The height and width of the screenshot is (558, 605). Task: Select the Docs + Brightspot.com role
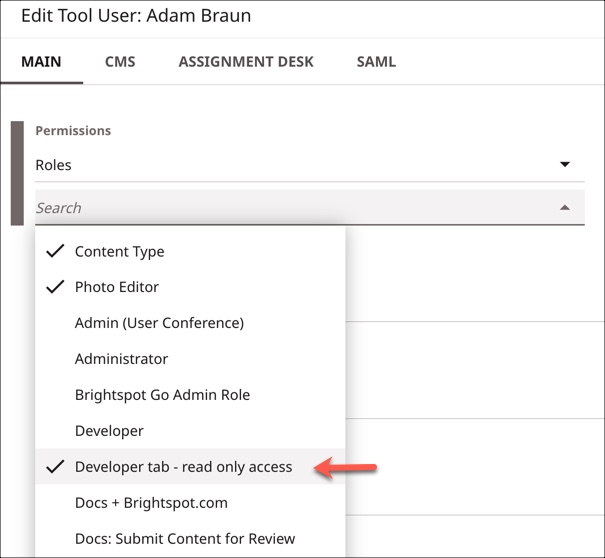click(190, 503)
